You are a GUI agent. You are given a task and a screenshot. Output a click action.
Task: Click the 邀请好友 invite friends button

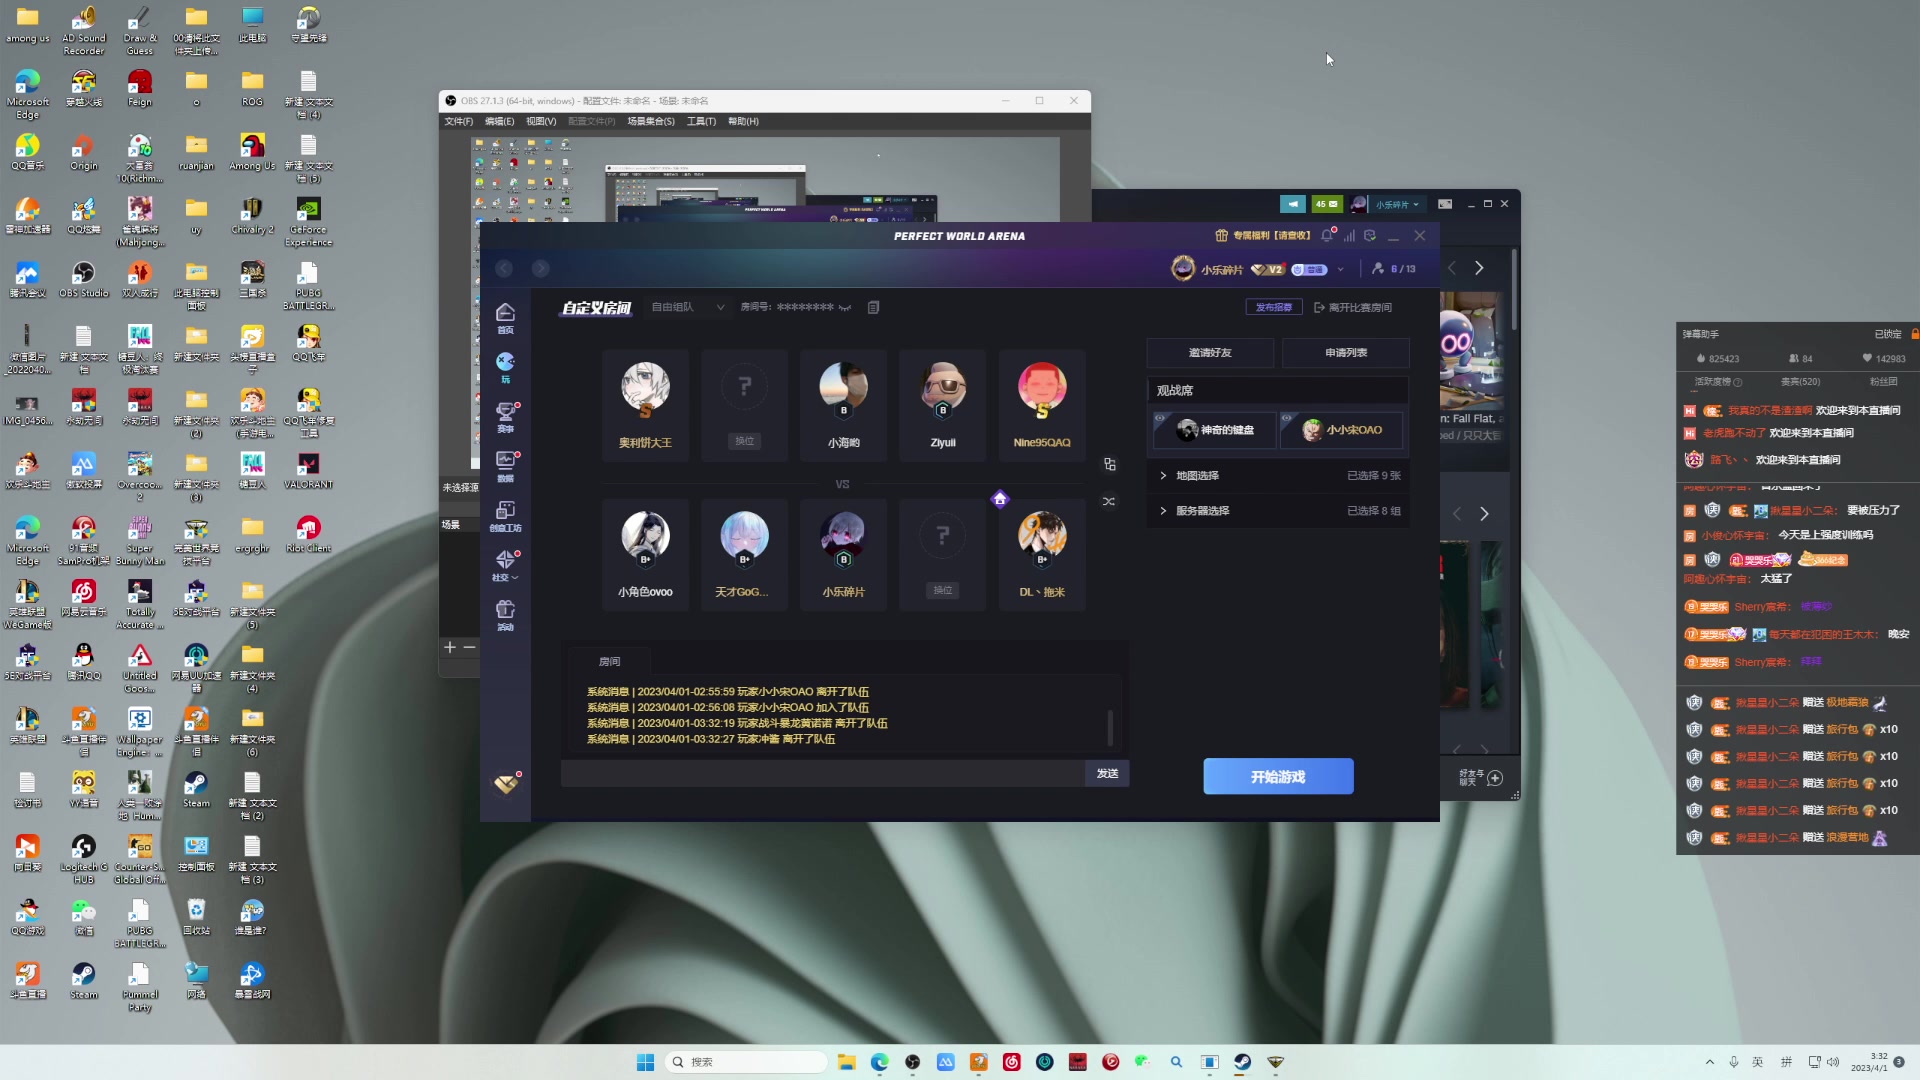pos(1210,353)
